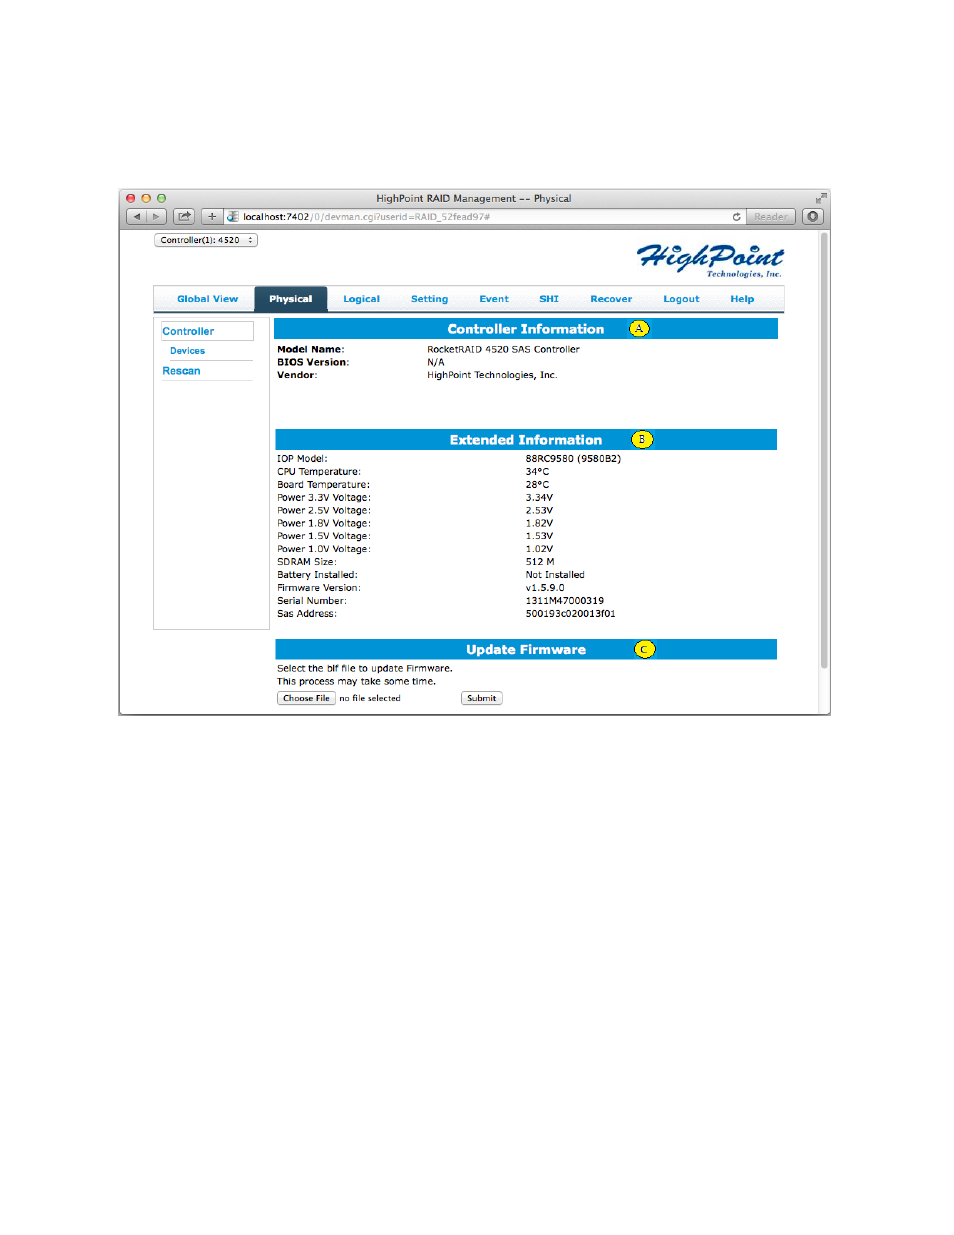Open the Safari downloads button
Screen dimensions: 954x1235
pyautogui.click(x=813, y=217)
